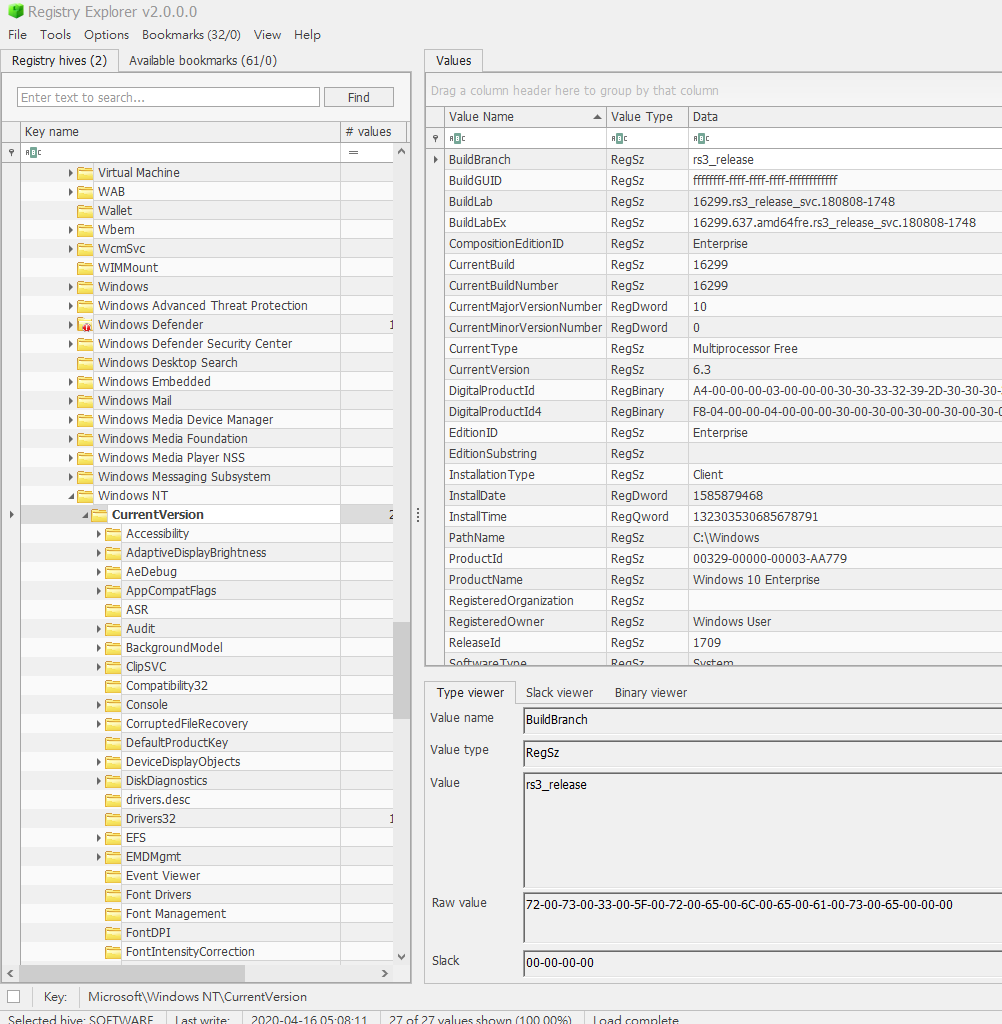Toggle the checkbox beside the Key label
This screenshot has height=1024, width=1002.
click(14, 997)
